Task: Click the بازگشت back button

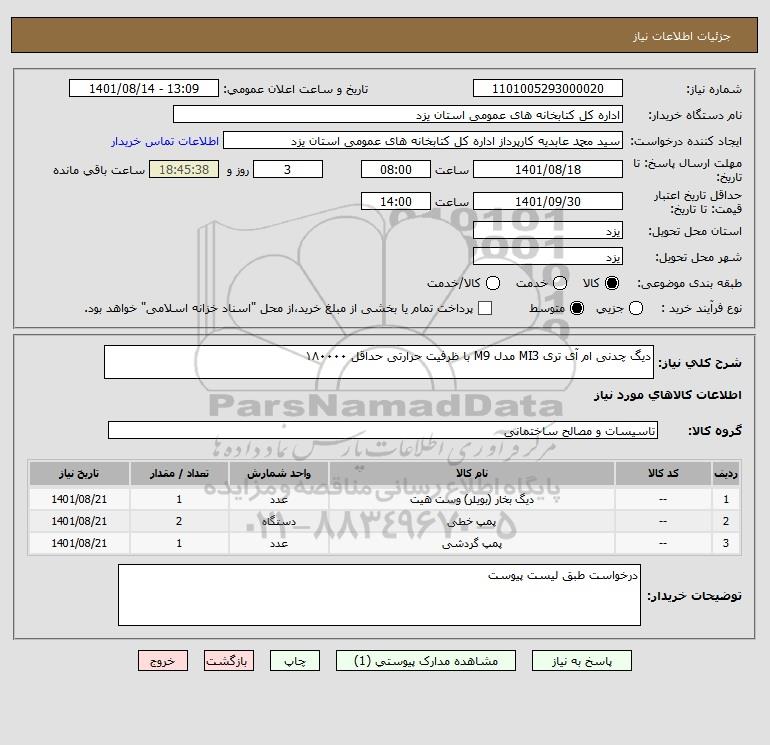Action: 229,661
